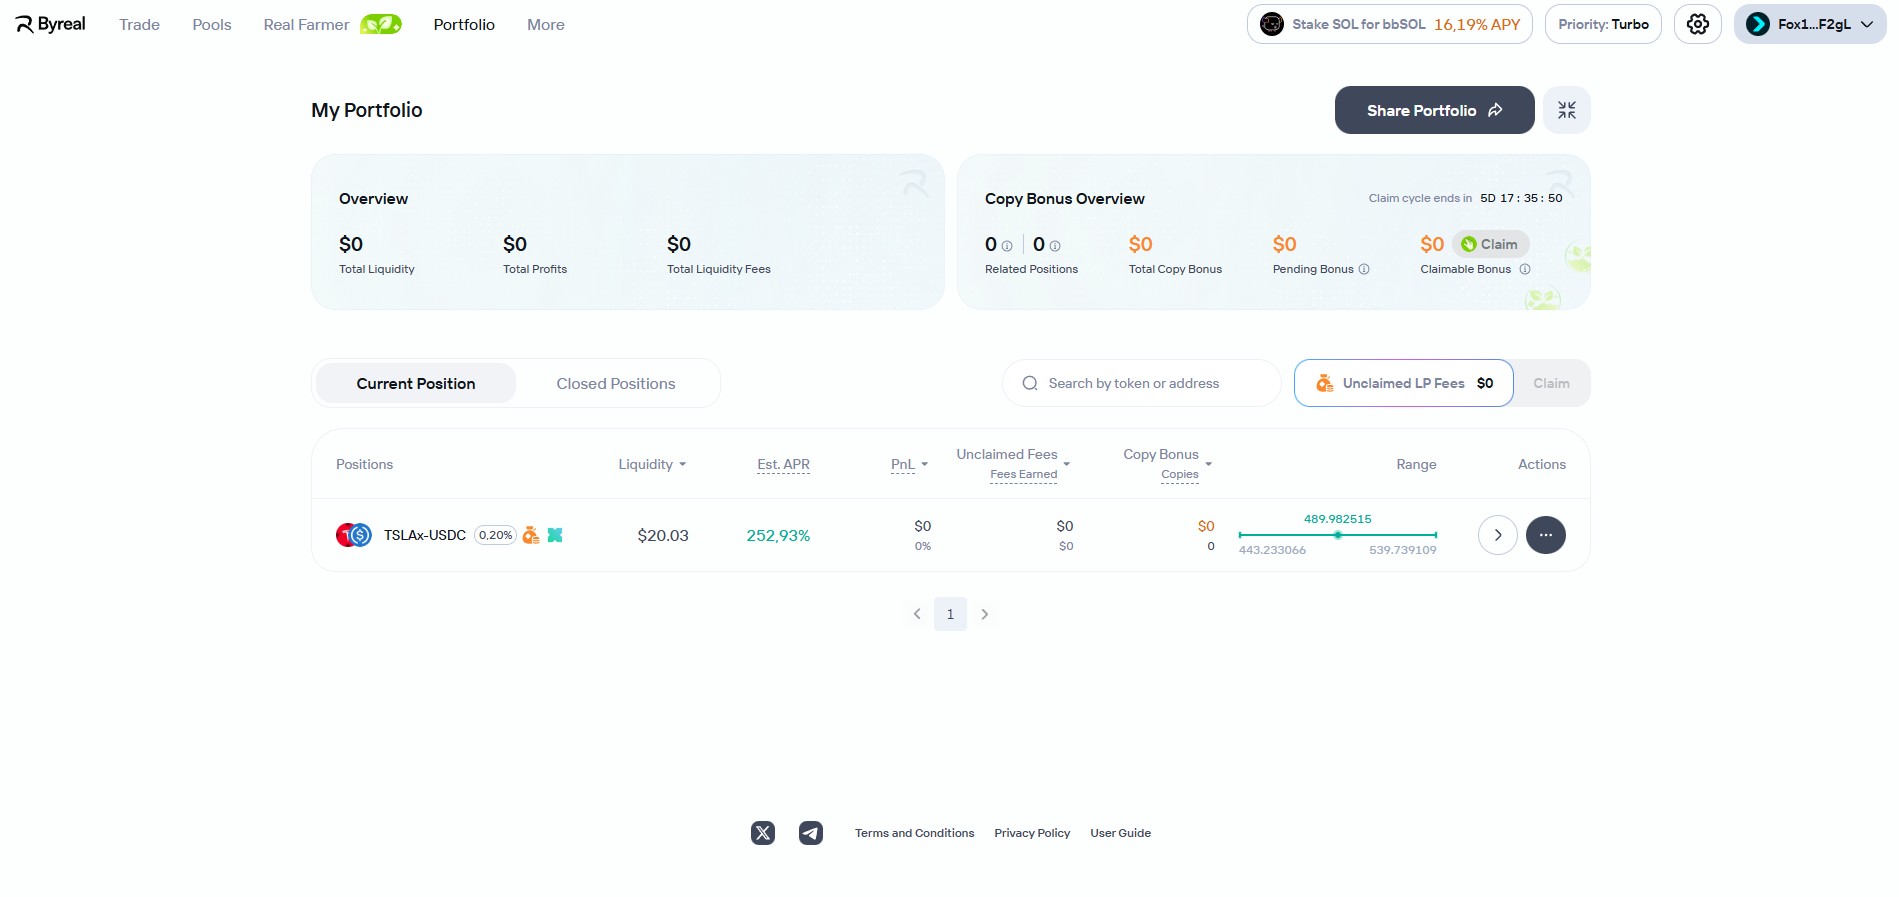1899x897 pixels.
Task: Open User Guide
Action: (1120, 833)
